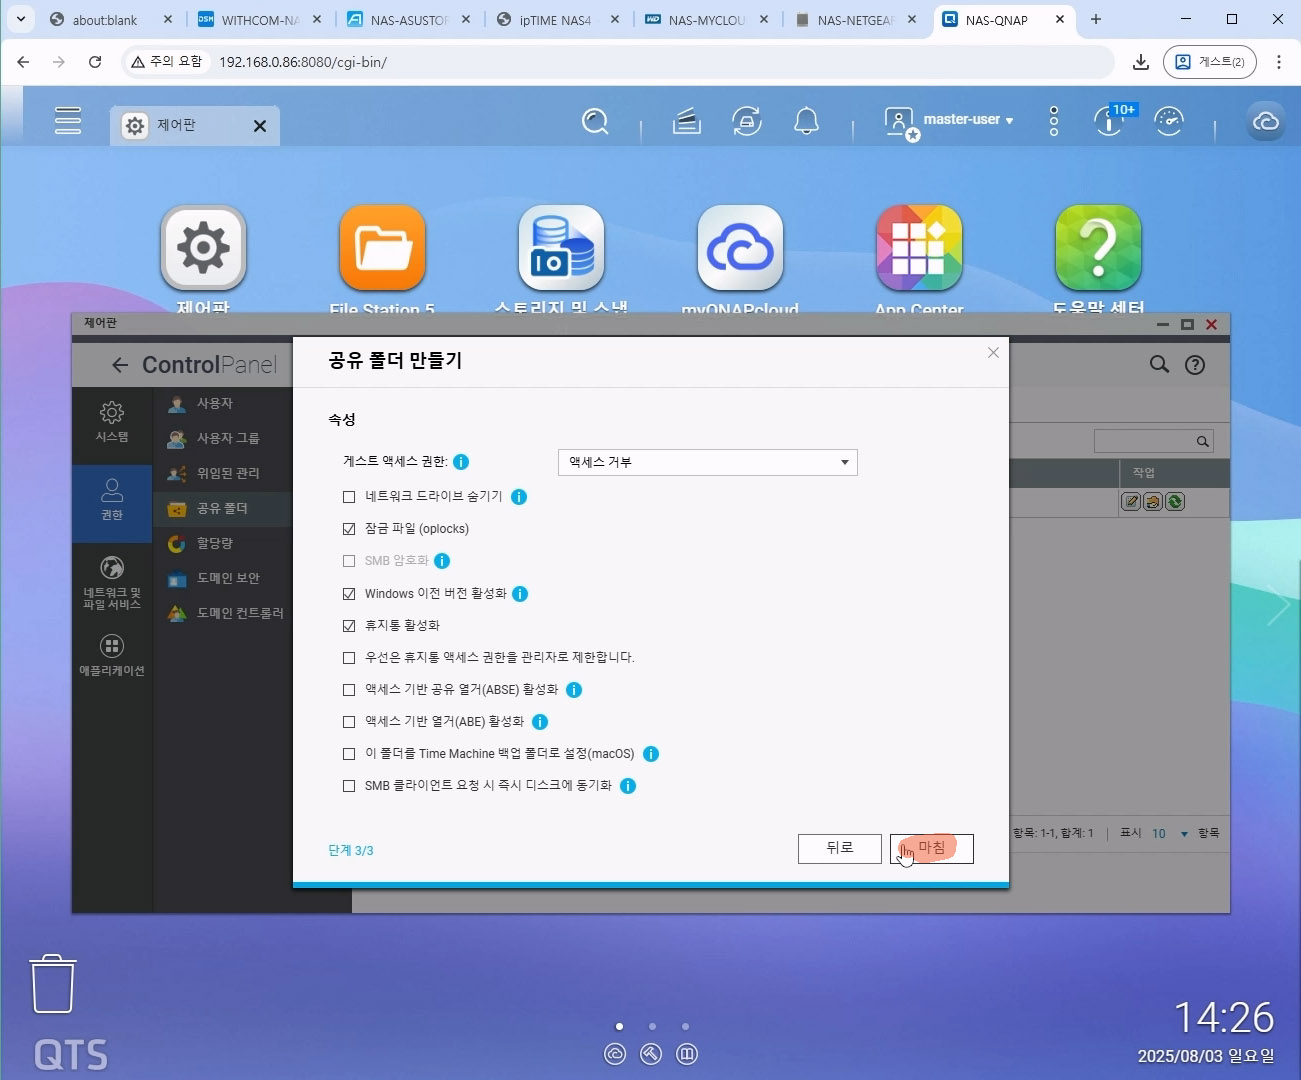This screenshot has height=1080, width=1301.
Task: Click the recycle bin icon on desktop
Action: click(x=53, y=984)
